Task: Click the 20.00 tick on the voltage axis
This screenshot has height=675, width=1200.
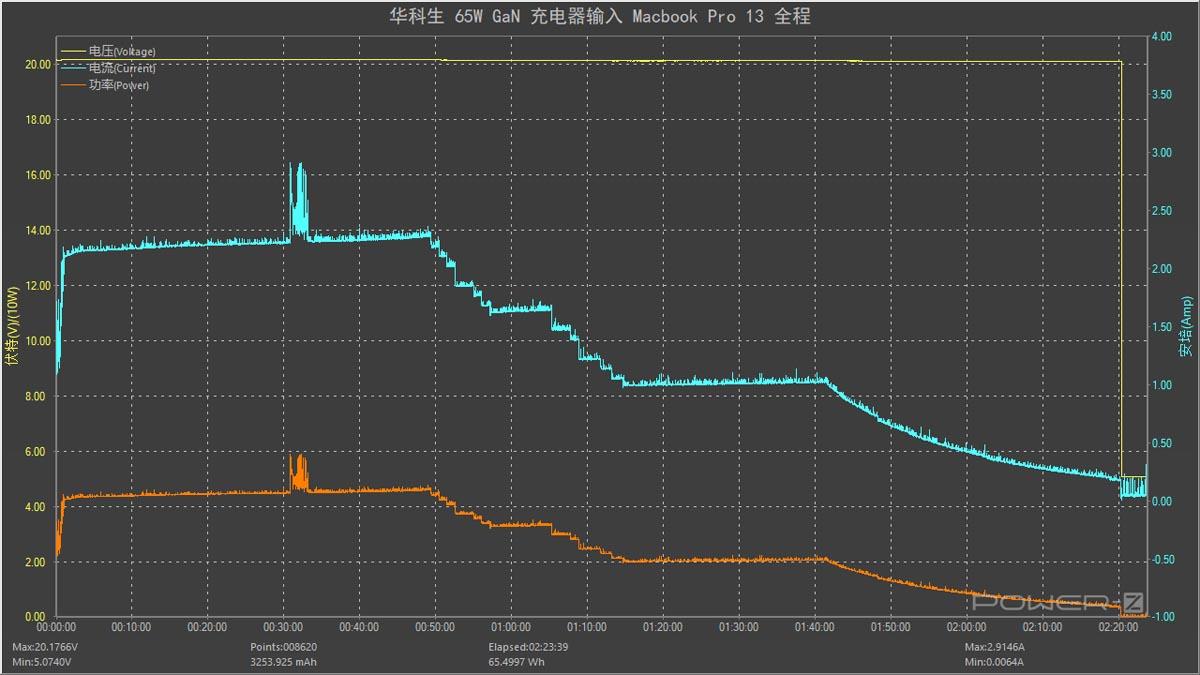Action: 36,64
